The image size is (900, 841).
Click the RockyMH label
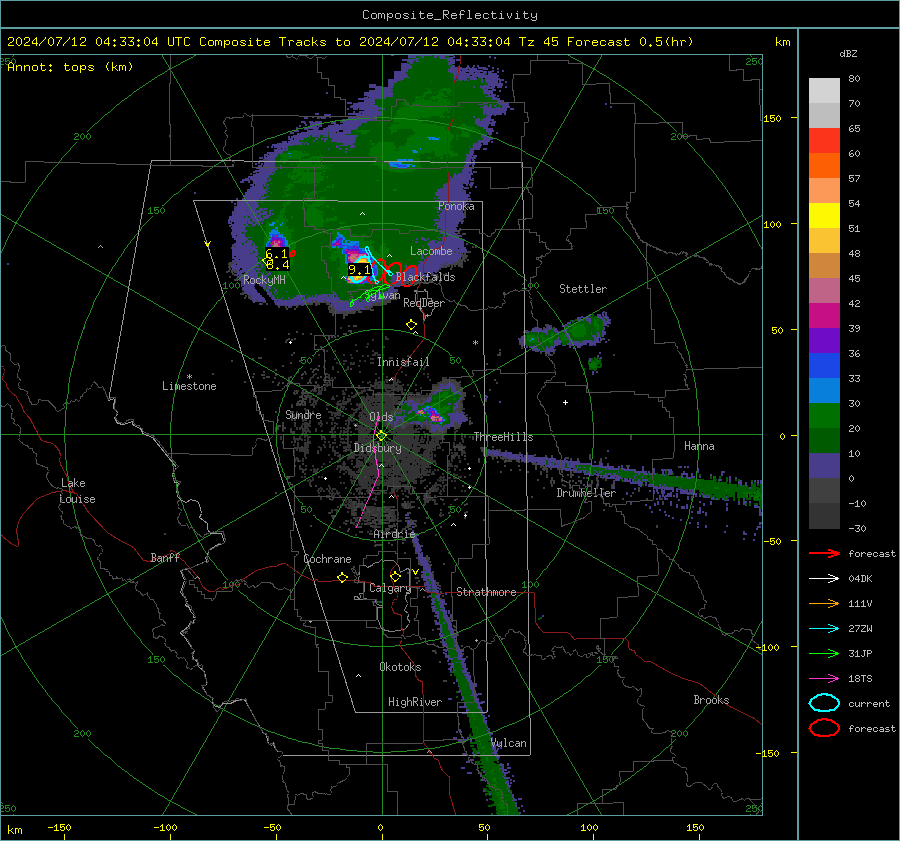coord(264,280)
